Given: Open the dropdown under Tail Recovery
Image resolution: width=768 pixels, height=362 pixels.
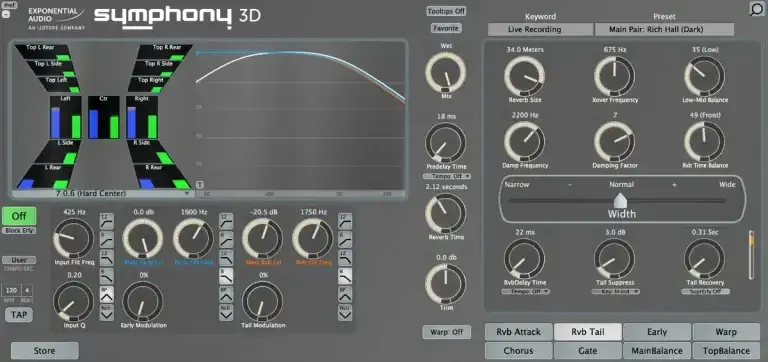Looking at the screenshot, I should tap(705, 291).
